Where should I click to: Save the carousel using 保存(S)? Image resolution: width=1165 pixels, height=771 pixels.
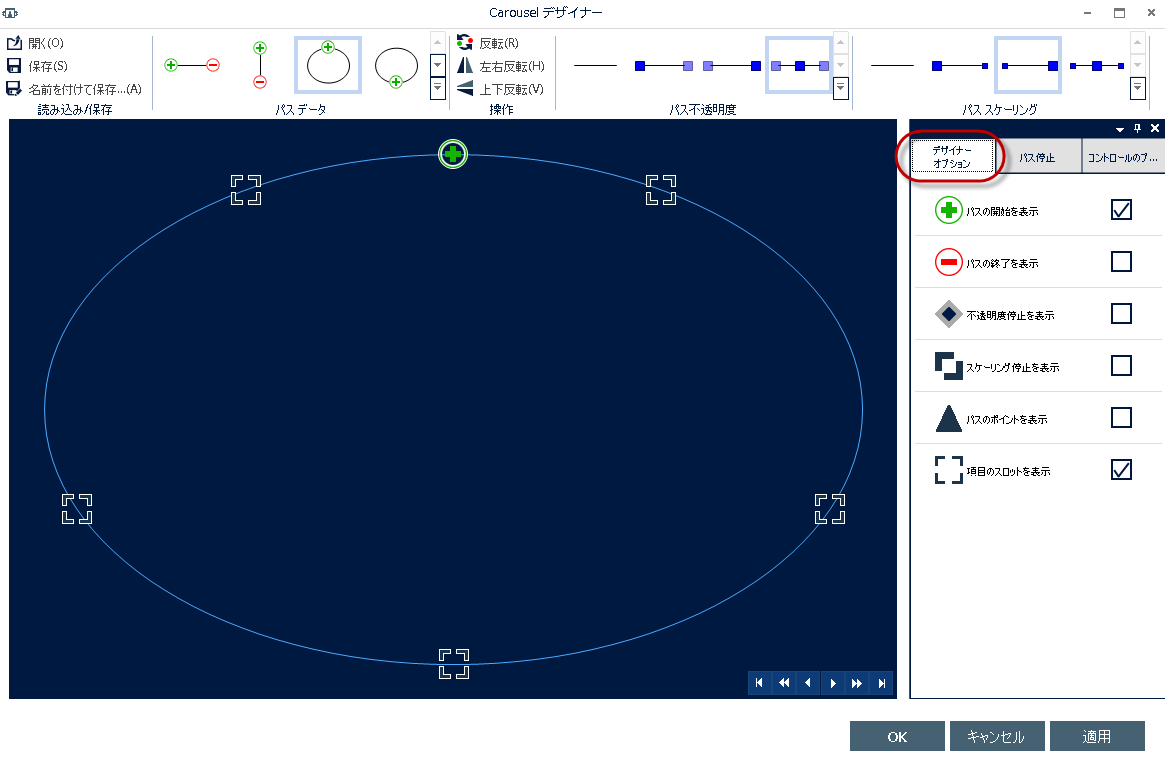[40, 64]
